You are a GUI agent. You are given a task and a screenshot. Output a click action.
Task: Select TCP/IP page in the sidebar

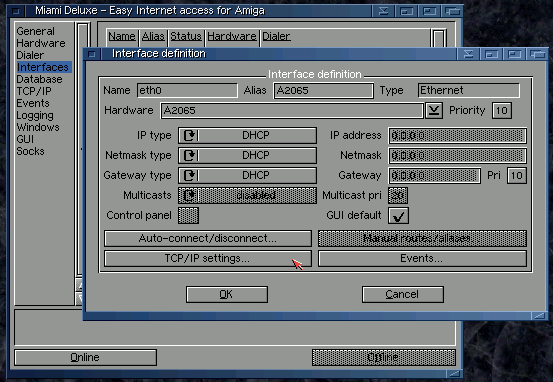[x=34, y=91]
